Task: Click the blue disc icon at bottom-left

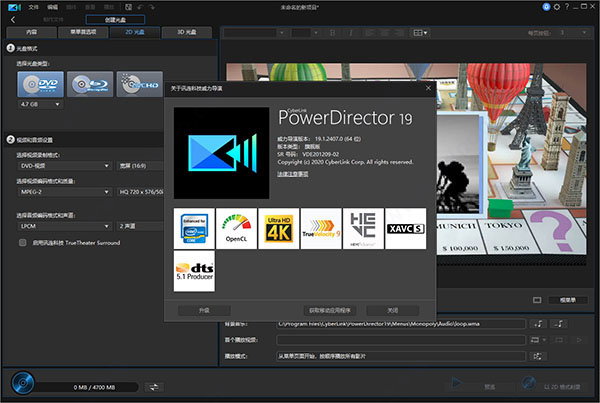Action: (x=23, y=383)
